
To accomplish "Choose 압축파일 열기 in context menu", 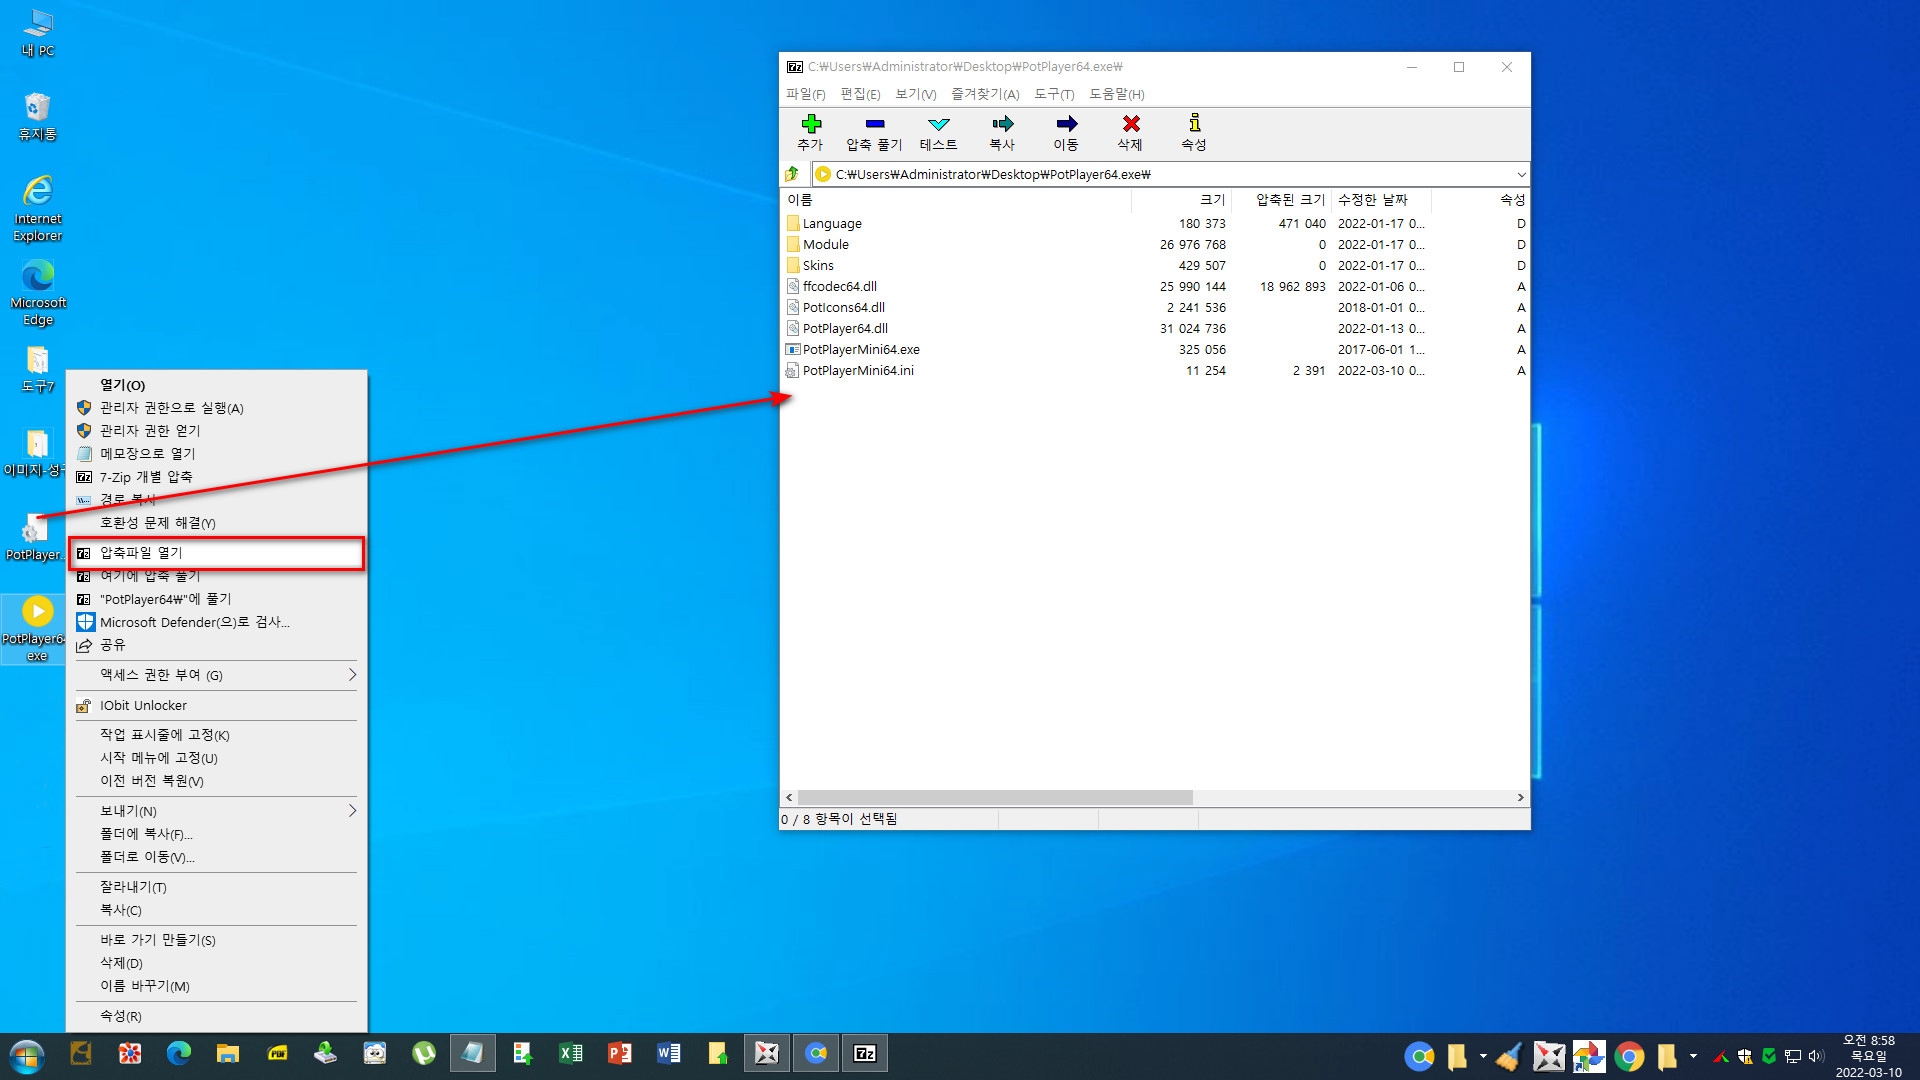I will click(216, 553).
